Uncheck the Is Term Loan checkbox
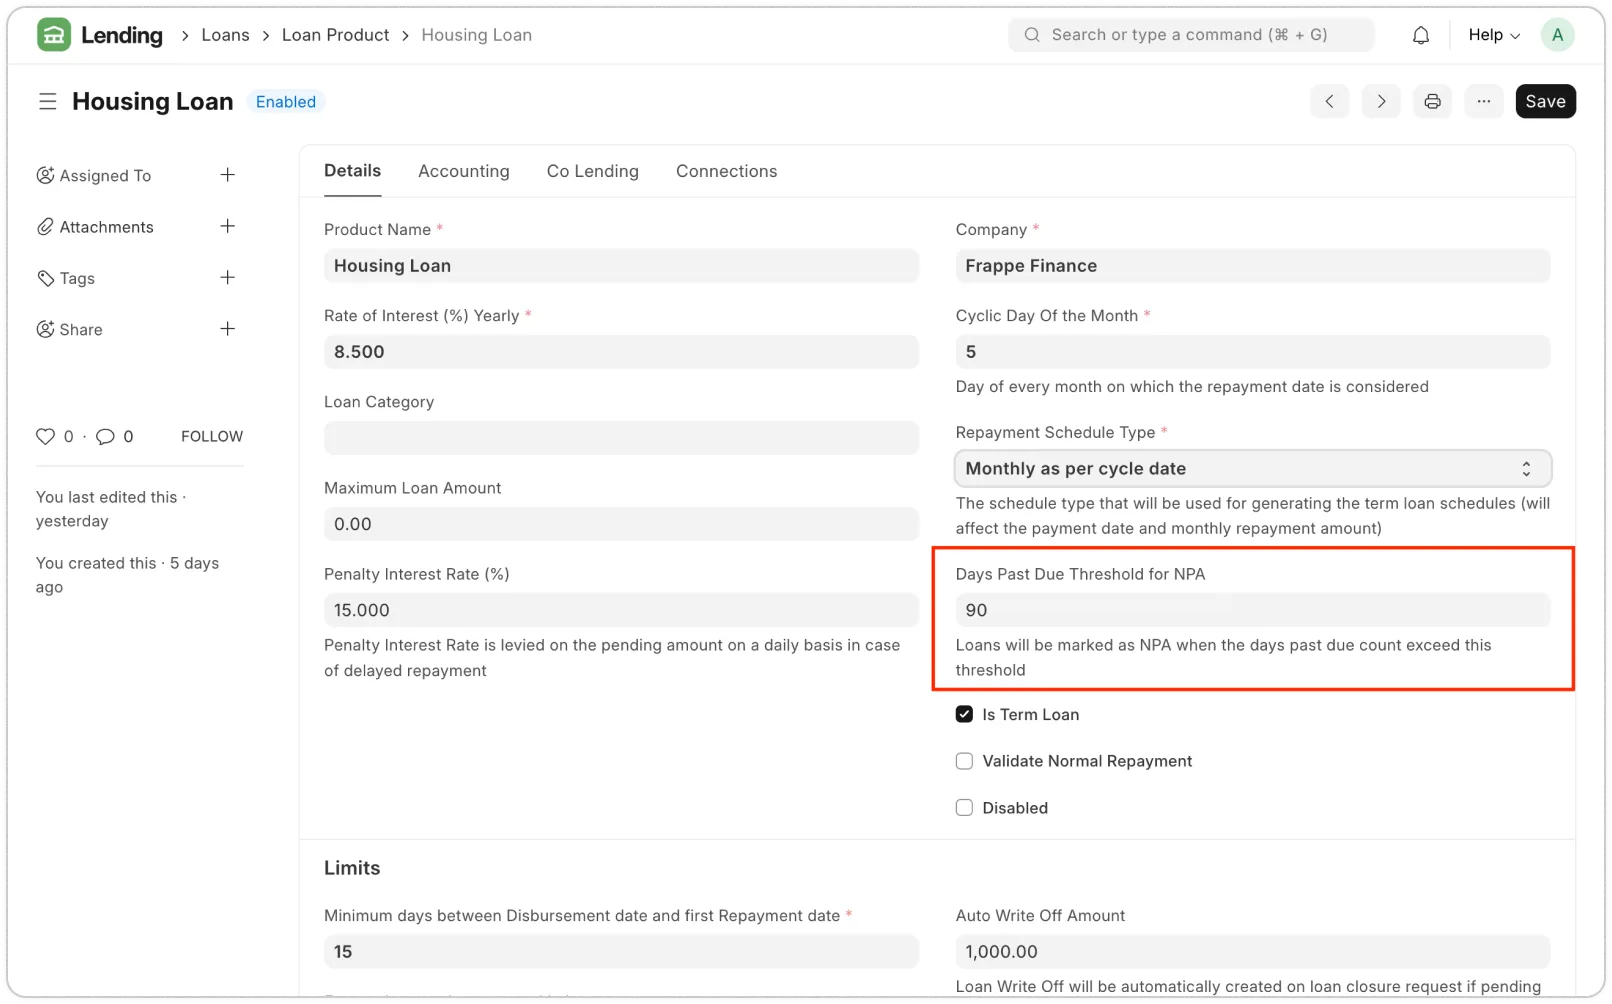The image size is (1612, 1004). [963, 714]
